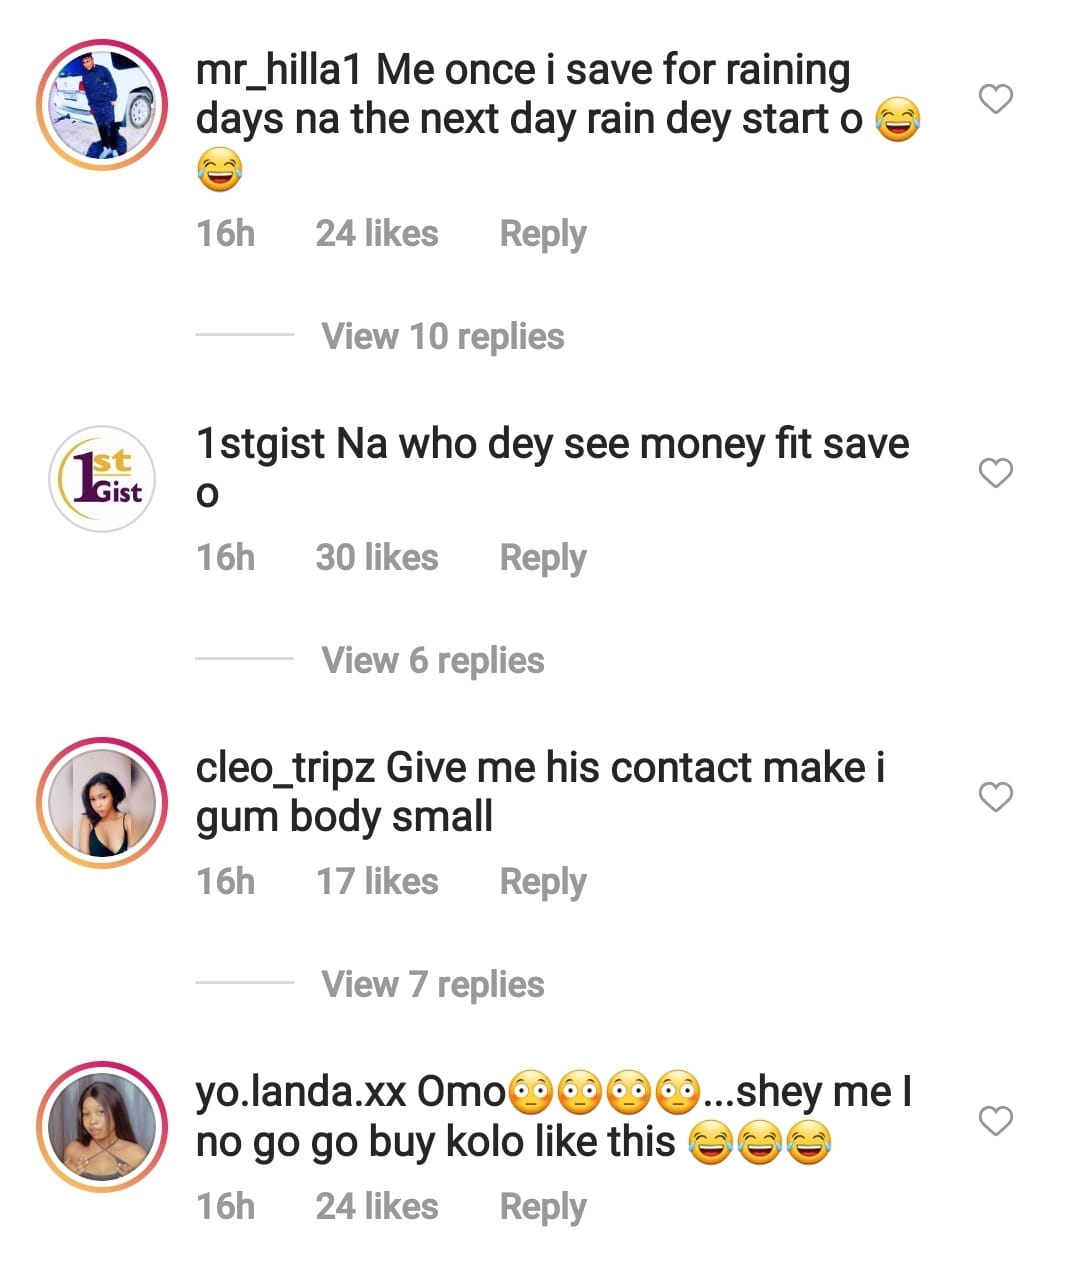This screenshot has height=1280, width=1080.
Task: Heart yo.landa.xx's comment
Action: (x=995, y=1121)
